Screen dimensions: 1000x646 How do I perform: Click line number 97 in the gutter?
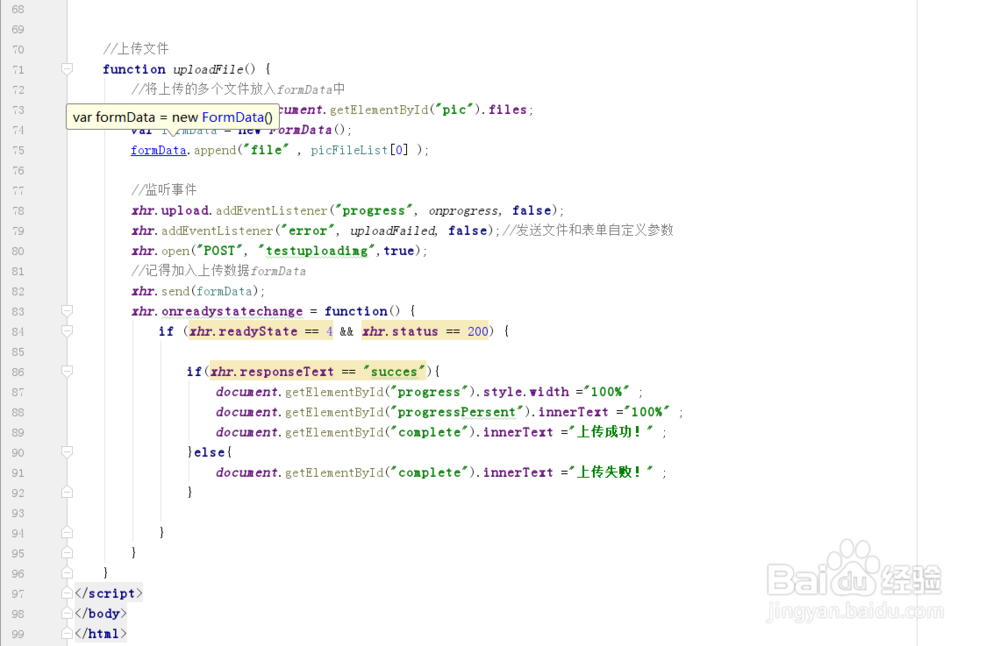pyautogui.click(x=18, y=594)
